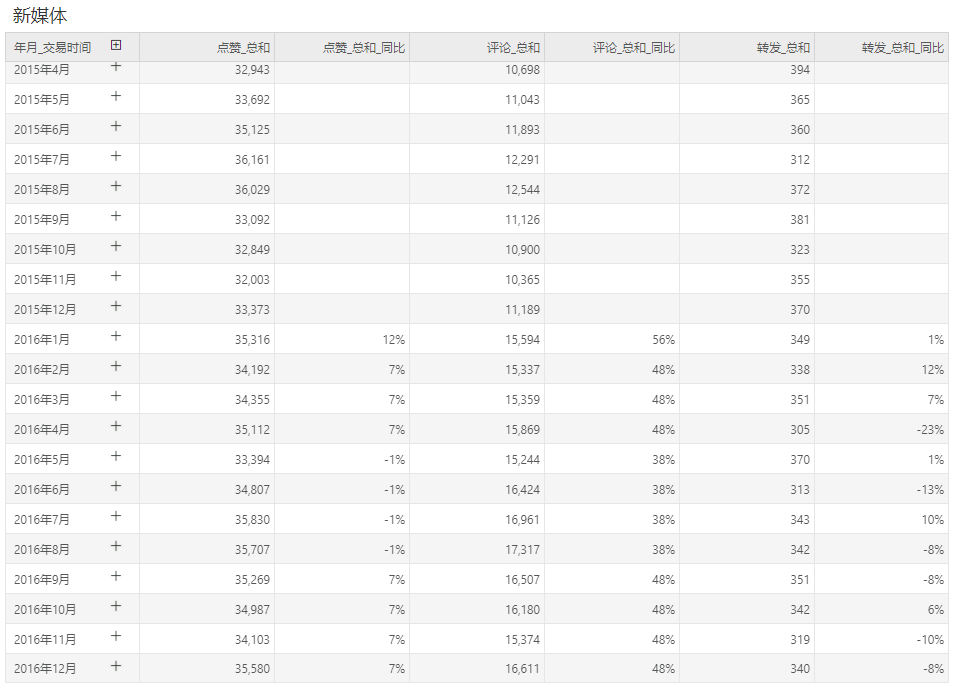958x691 pixels.
Task: Expand the 2016年7月 row
Action: click(115, 516)
